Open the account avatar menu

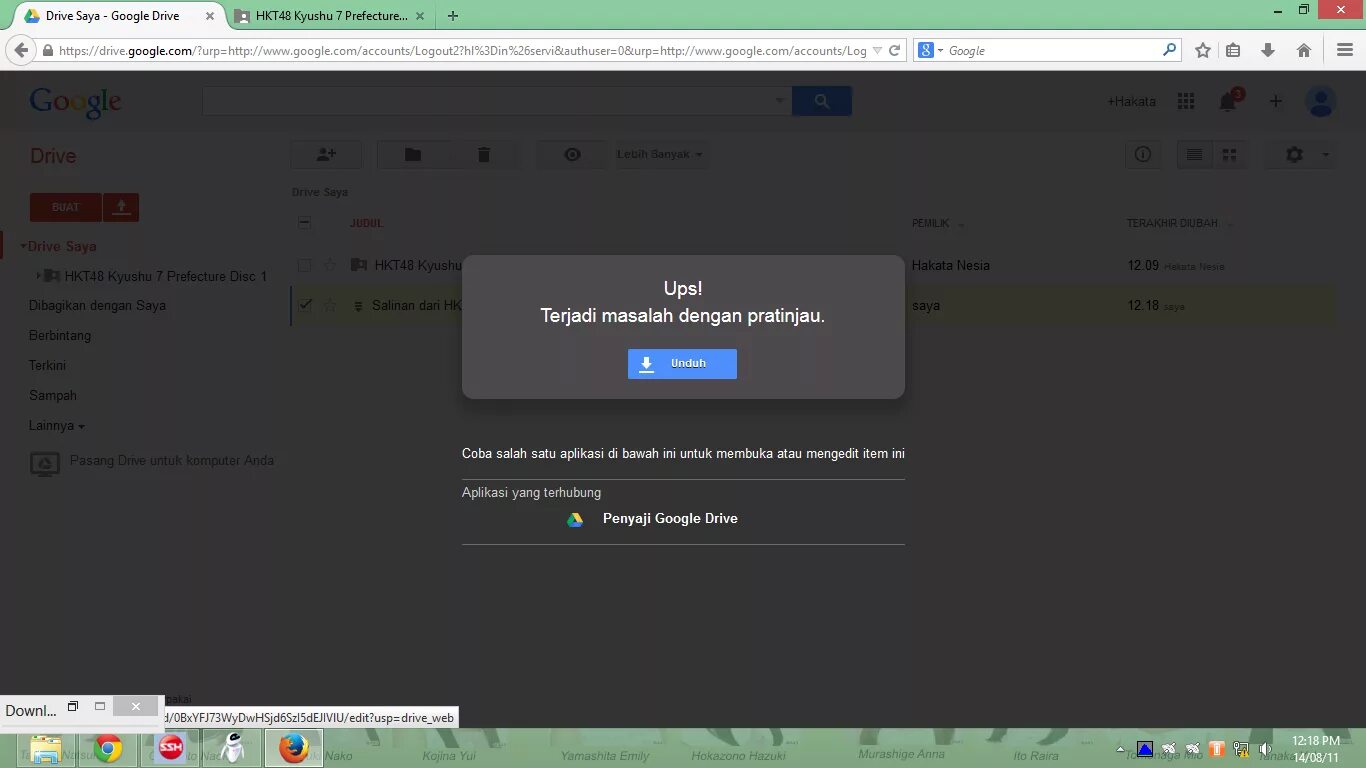click(1321, 101)
